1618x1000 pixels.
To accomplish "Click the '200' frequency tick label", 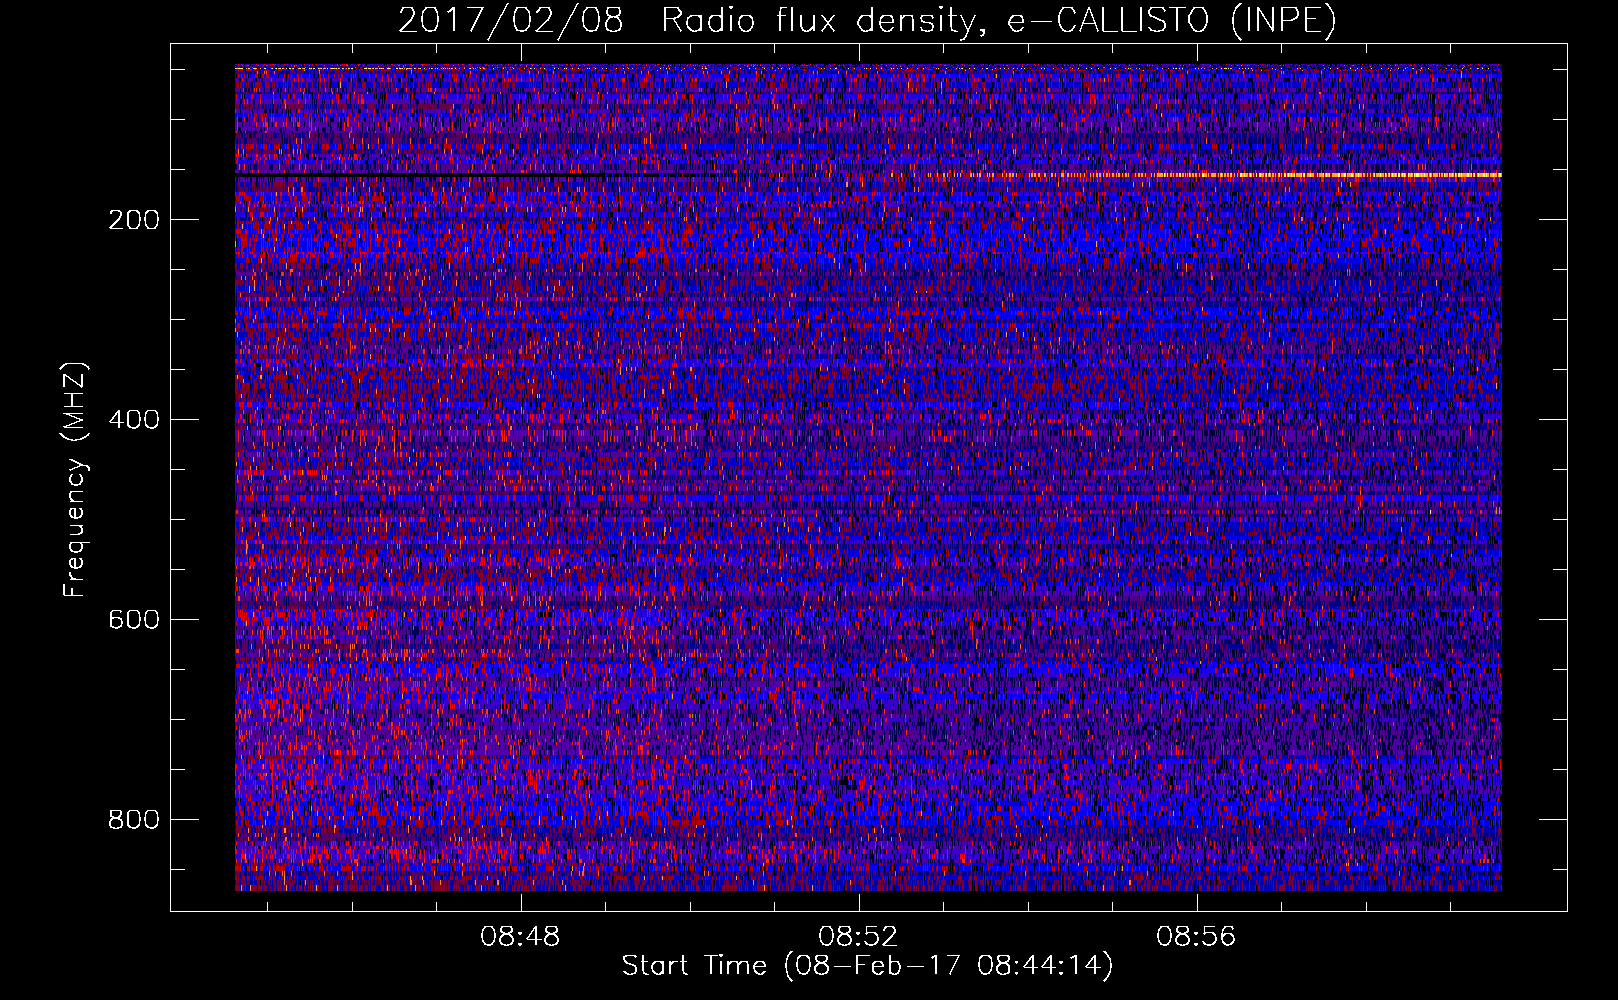I will pos(134,220).
